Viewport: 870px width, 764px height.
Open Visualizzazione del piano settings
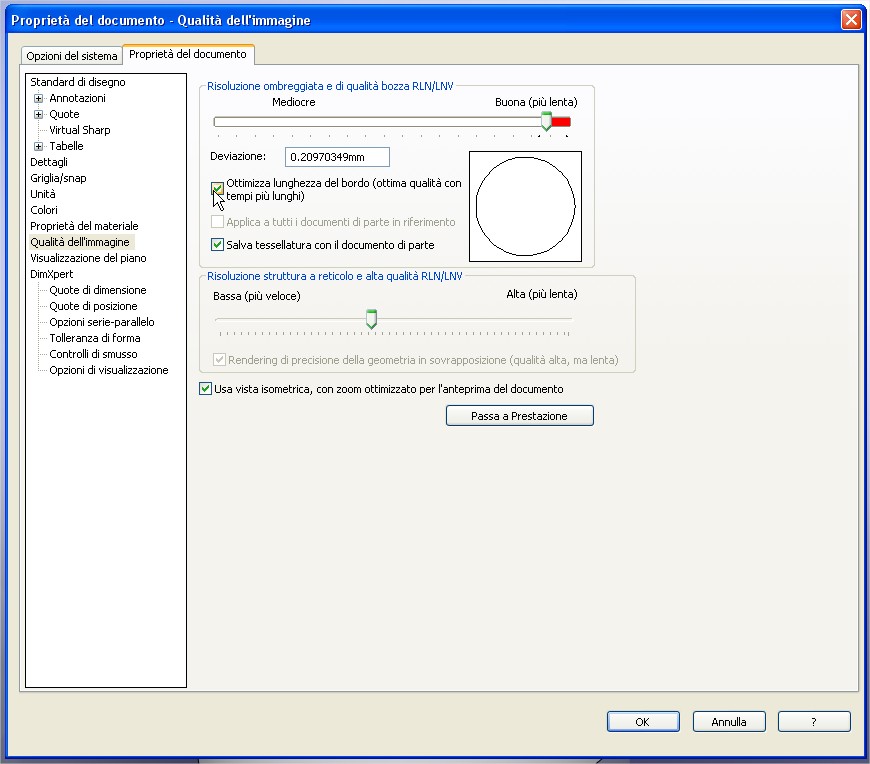coord(88,259)
